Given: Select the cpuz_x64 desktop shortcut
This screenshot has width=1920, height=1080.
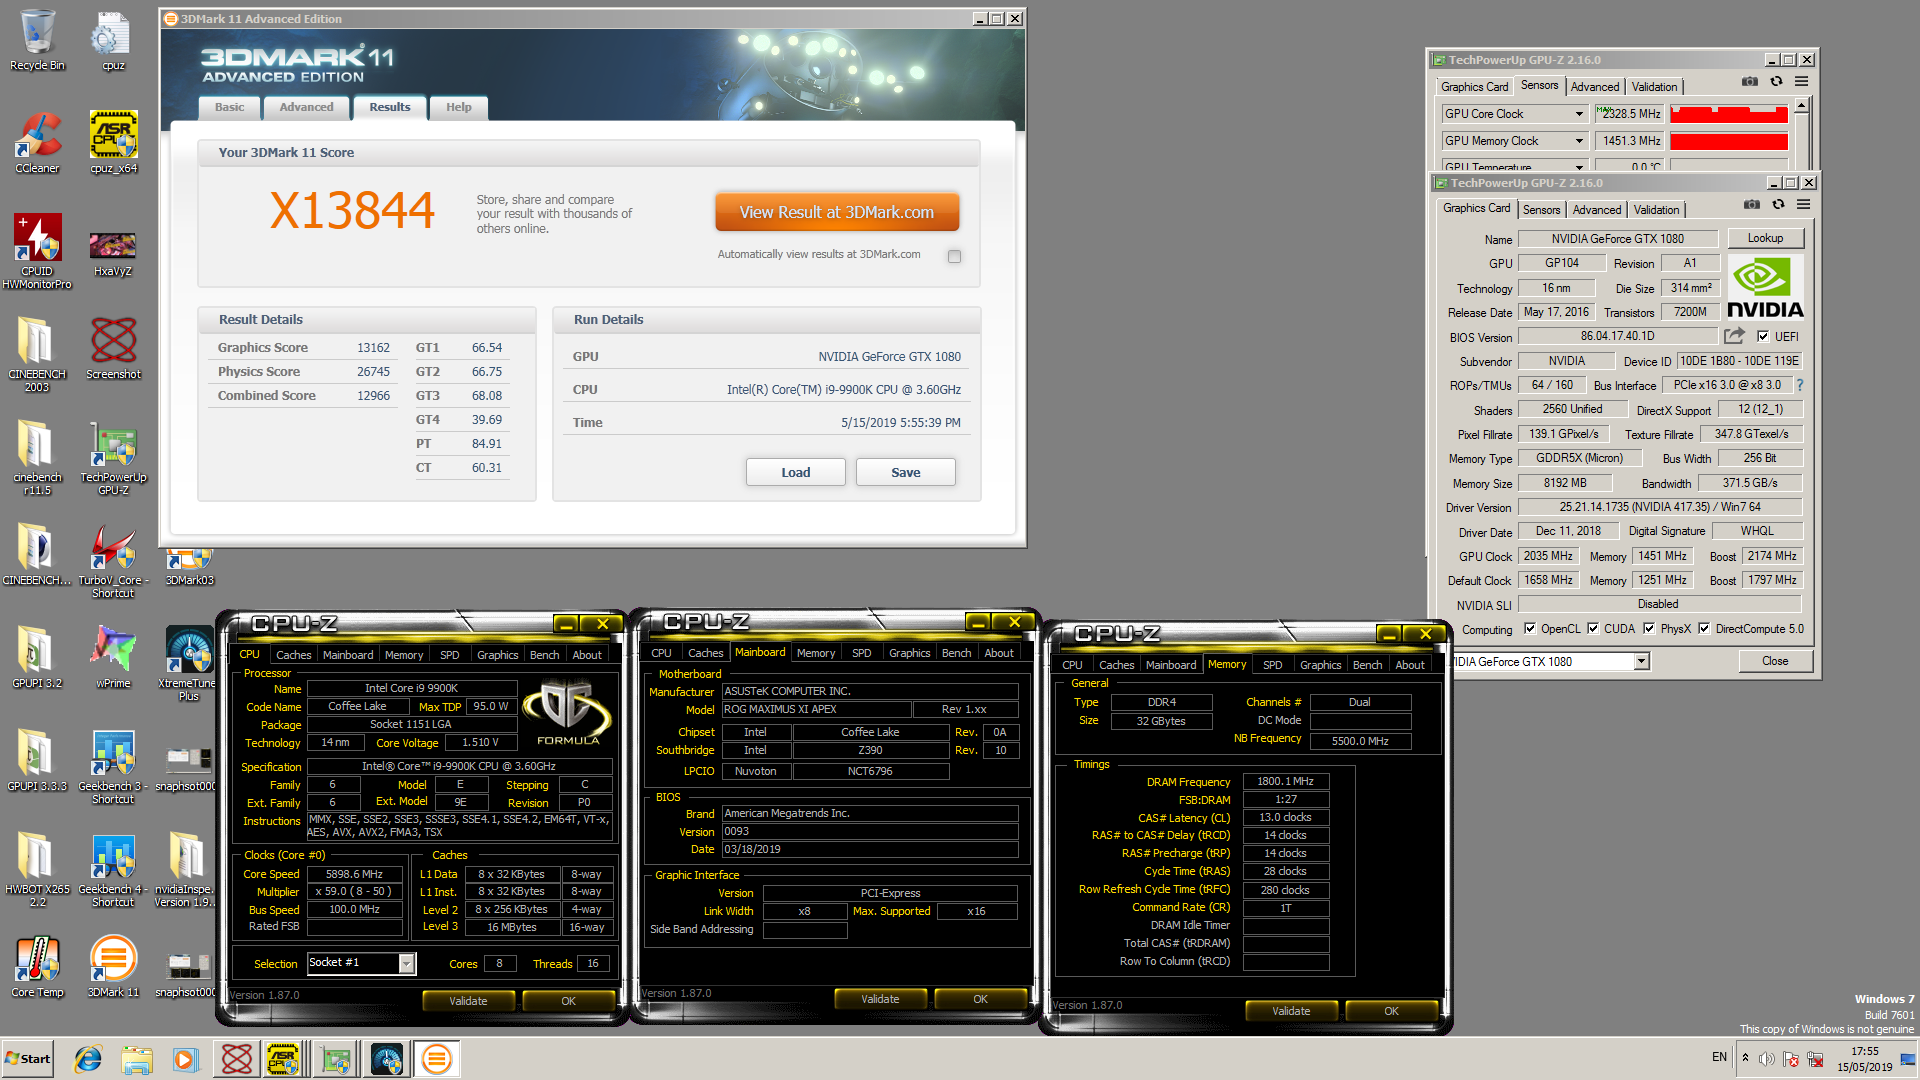Looking at the screenshot, I should pos(113,143).
